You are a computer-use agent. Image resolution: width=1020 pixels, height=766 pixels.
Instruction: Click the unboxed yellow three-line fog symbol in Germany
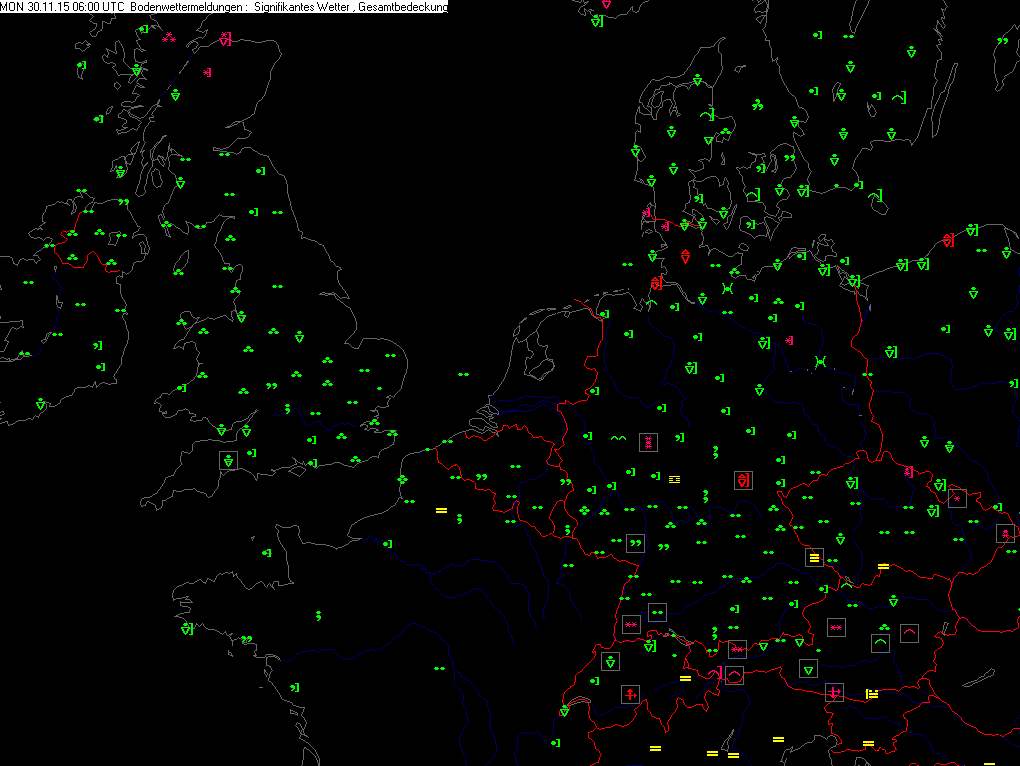coord(675,479)
